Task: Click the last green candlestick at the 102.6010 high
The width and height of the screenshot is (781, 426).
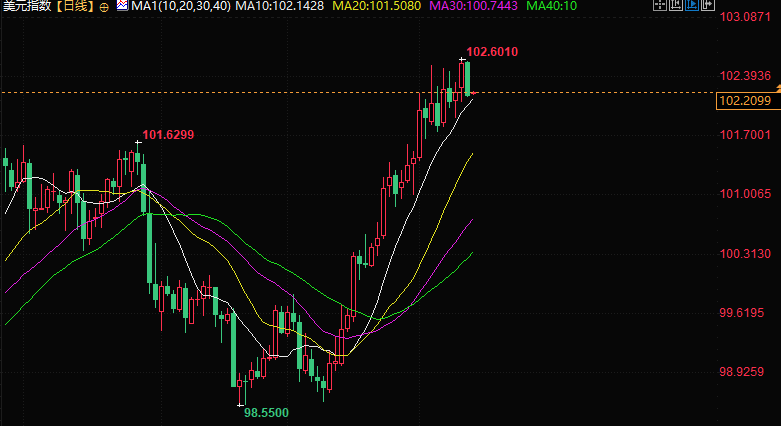Action: coord(468,78)
